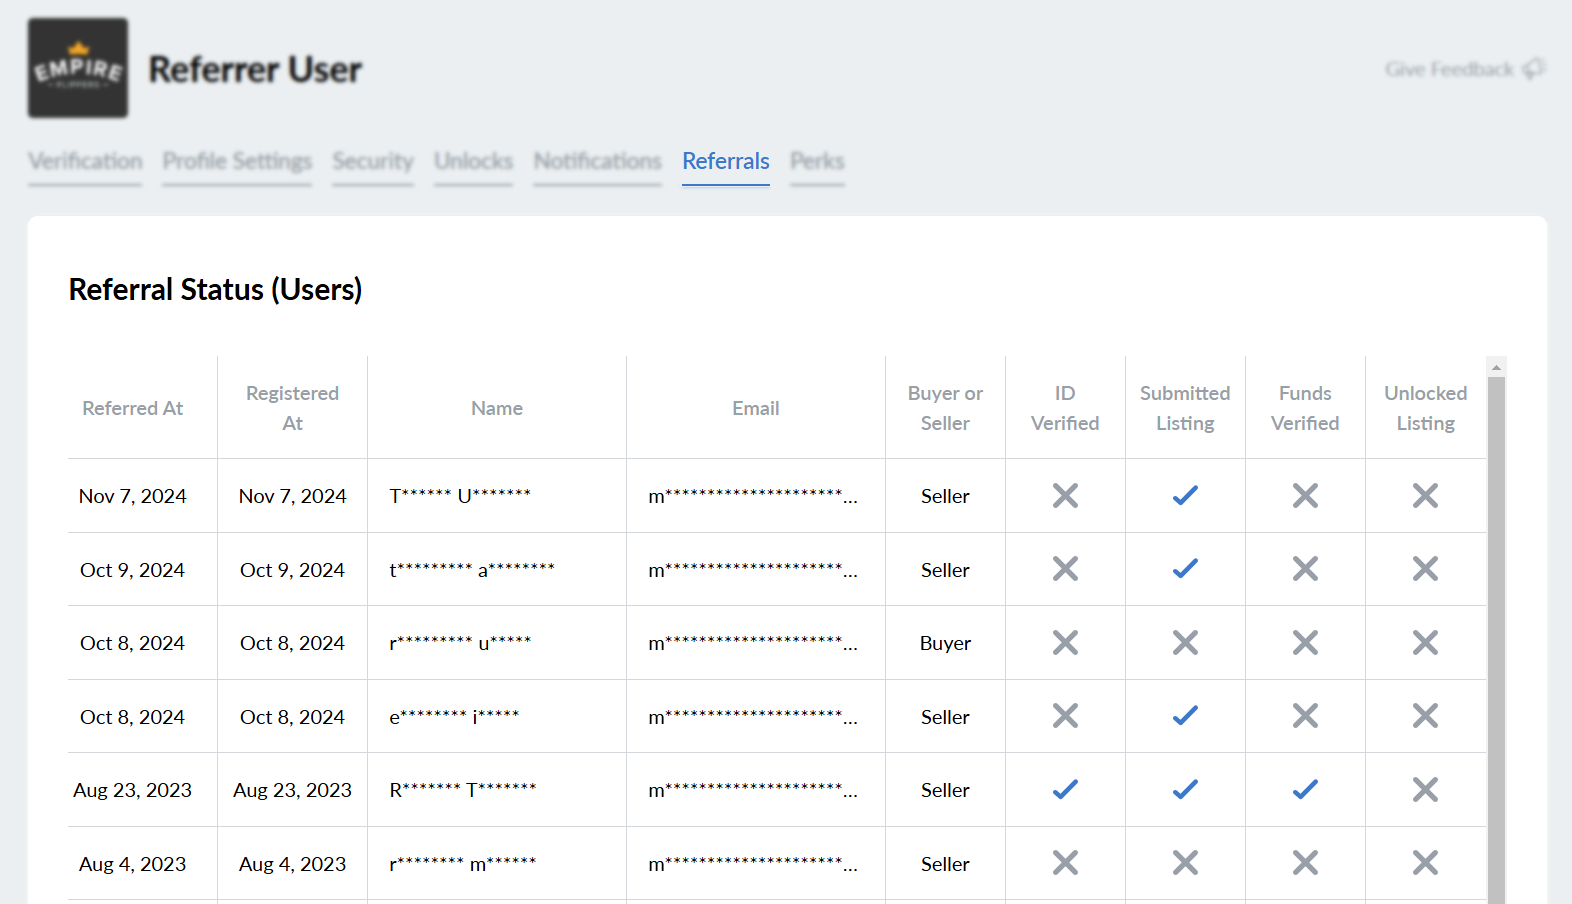Click Submitted Listing checkmark in Nov 7, 2024 row
The width and height of the screenshot is (1572, 904).
coord(1185,496)
